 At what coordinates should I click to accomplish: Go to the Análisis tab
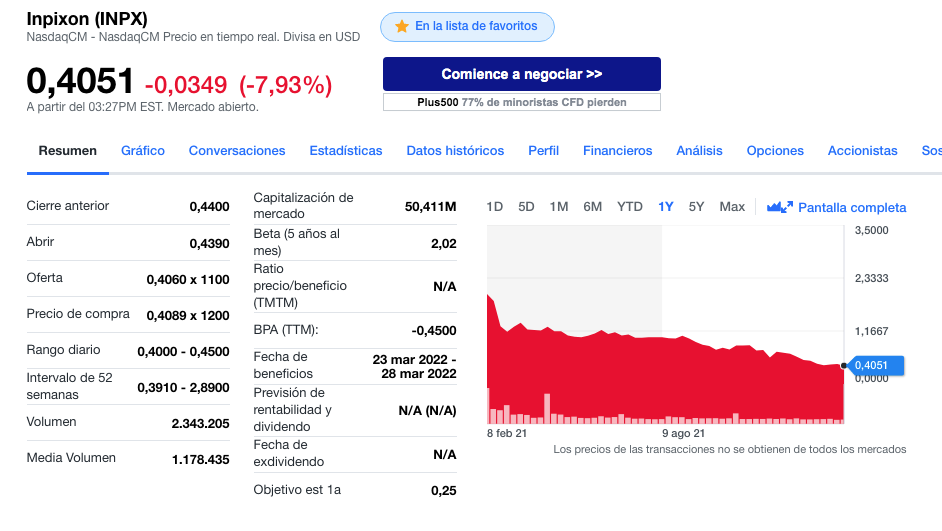click(x=699, y=151)
